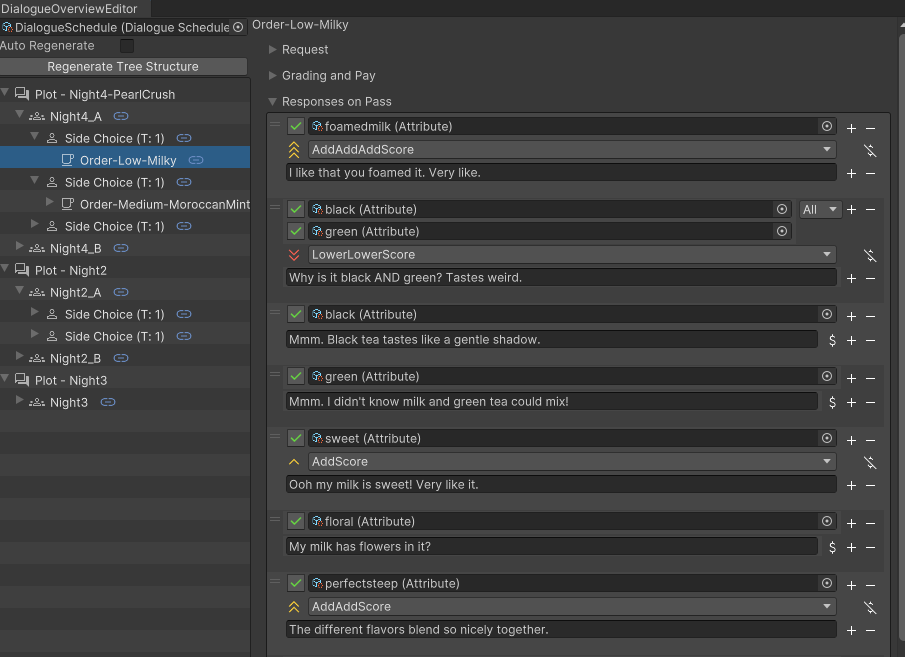
Task: Click link icon beside Night4_A
Action: click(x=121, y=116)
